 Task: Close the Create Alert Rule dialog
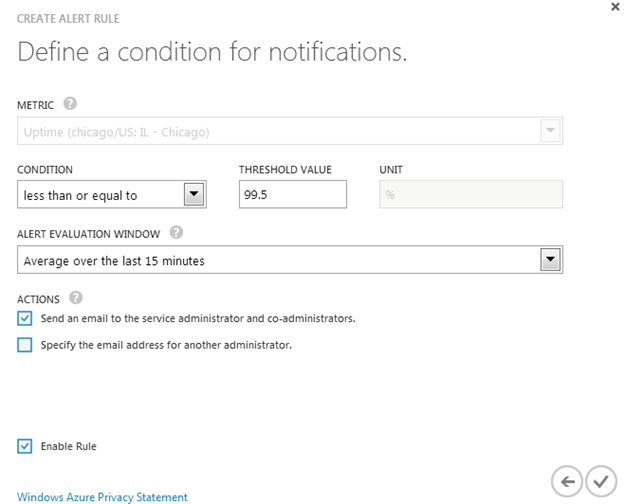[613, 6]
